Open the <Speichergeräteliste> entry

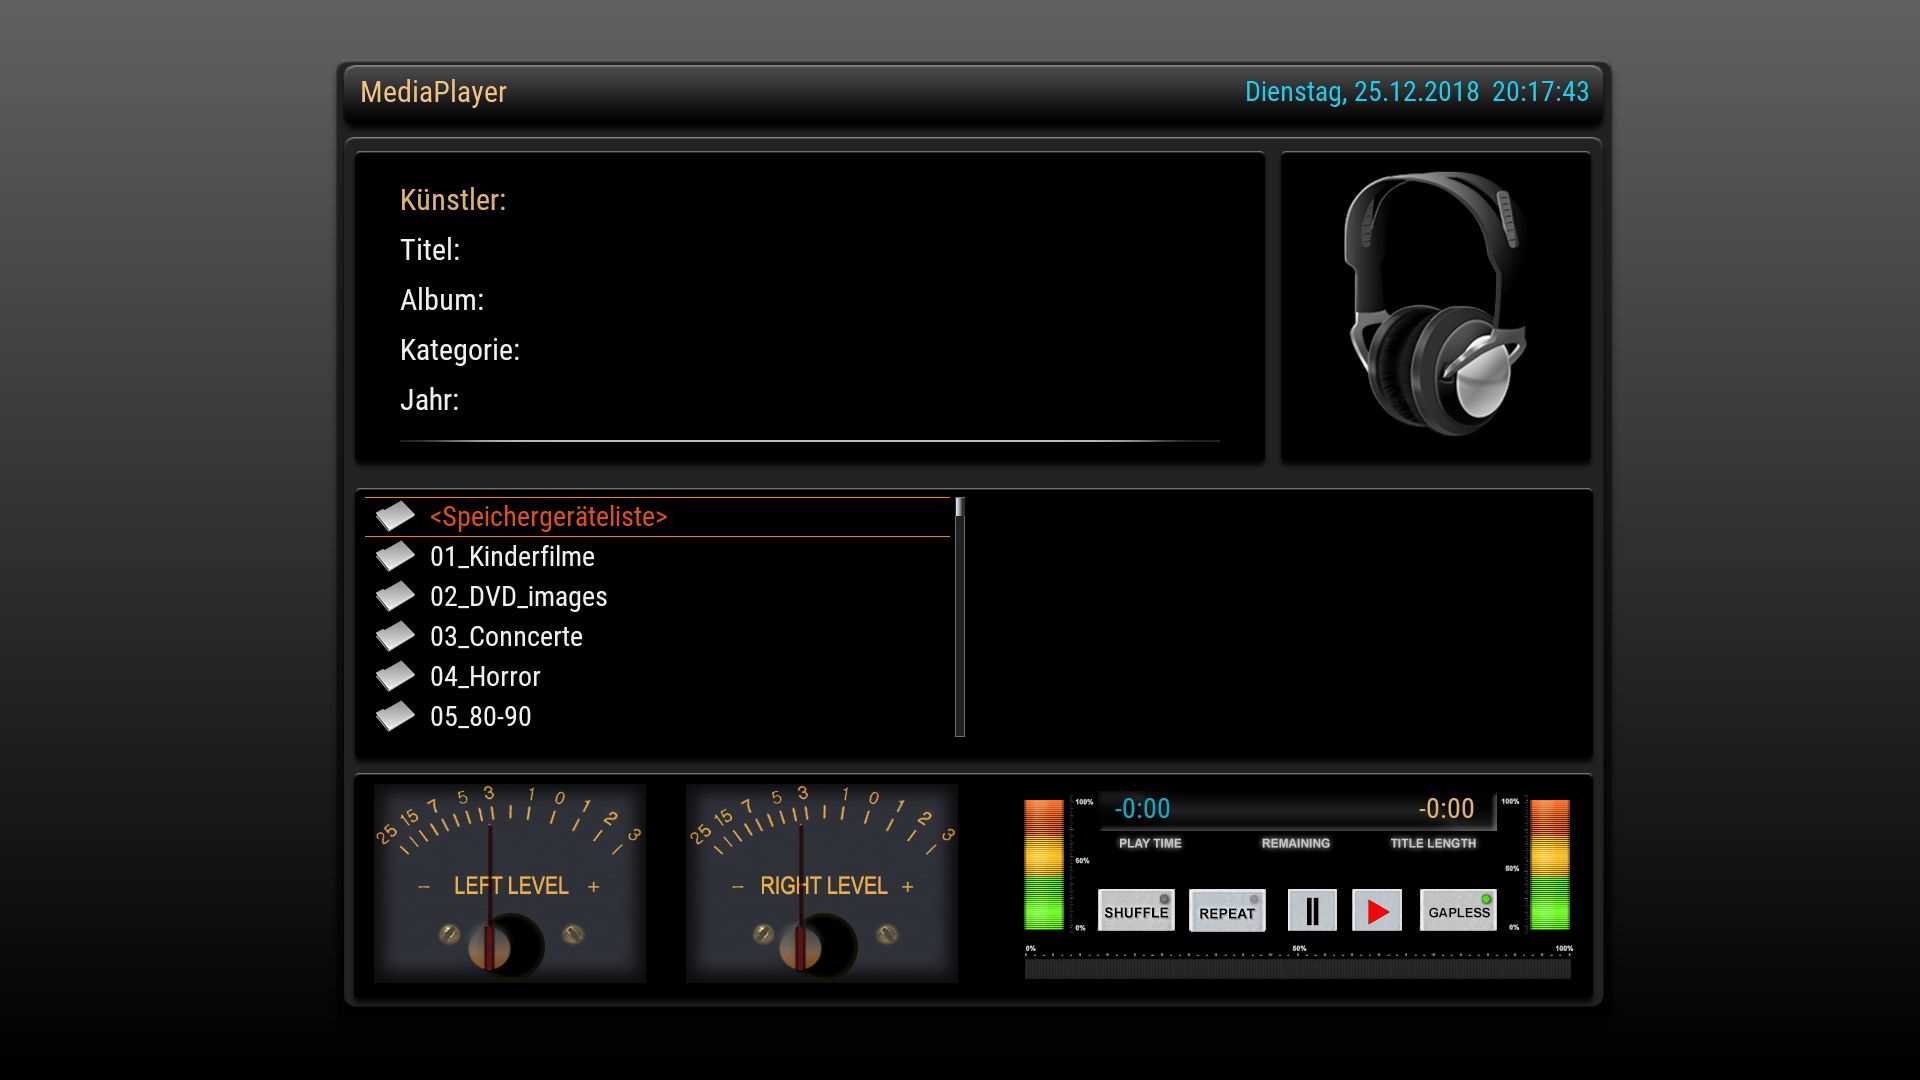[x=548, y=517]
